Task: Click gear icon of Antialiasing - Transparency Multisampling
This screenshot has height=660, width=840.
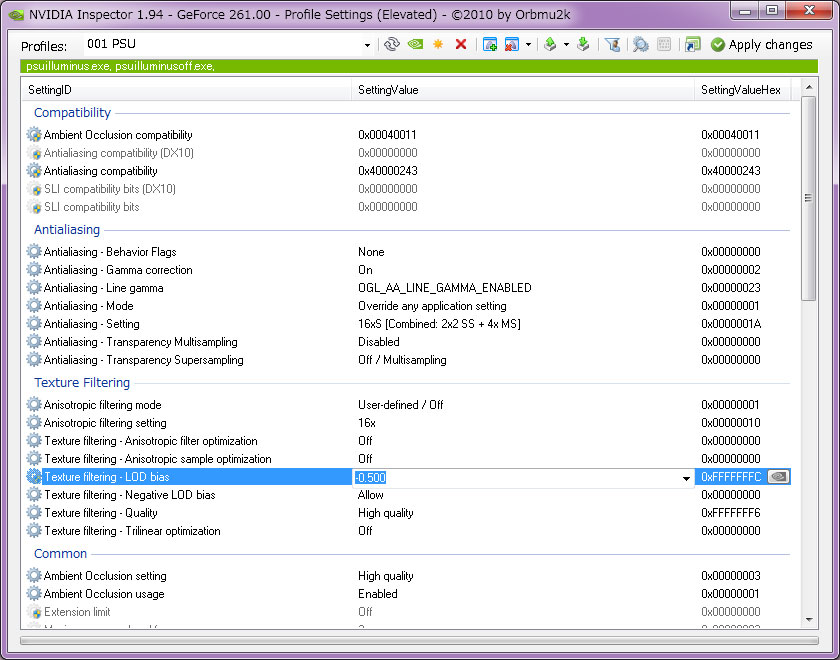Action: tap(34, 341)
